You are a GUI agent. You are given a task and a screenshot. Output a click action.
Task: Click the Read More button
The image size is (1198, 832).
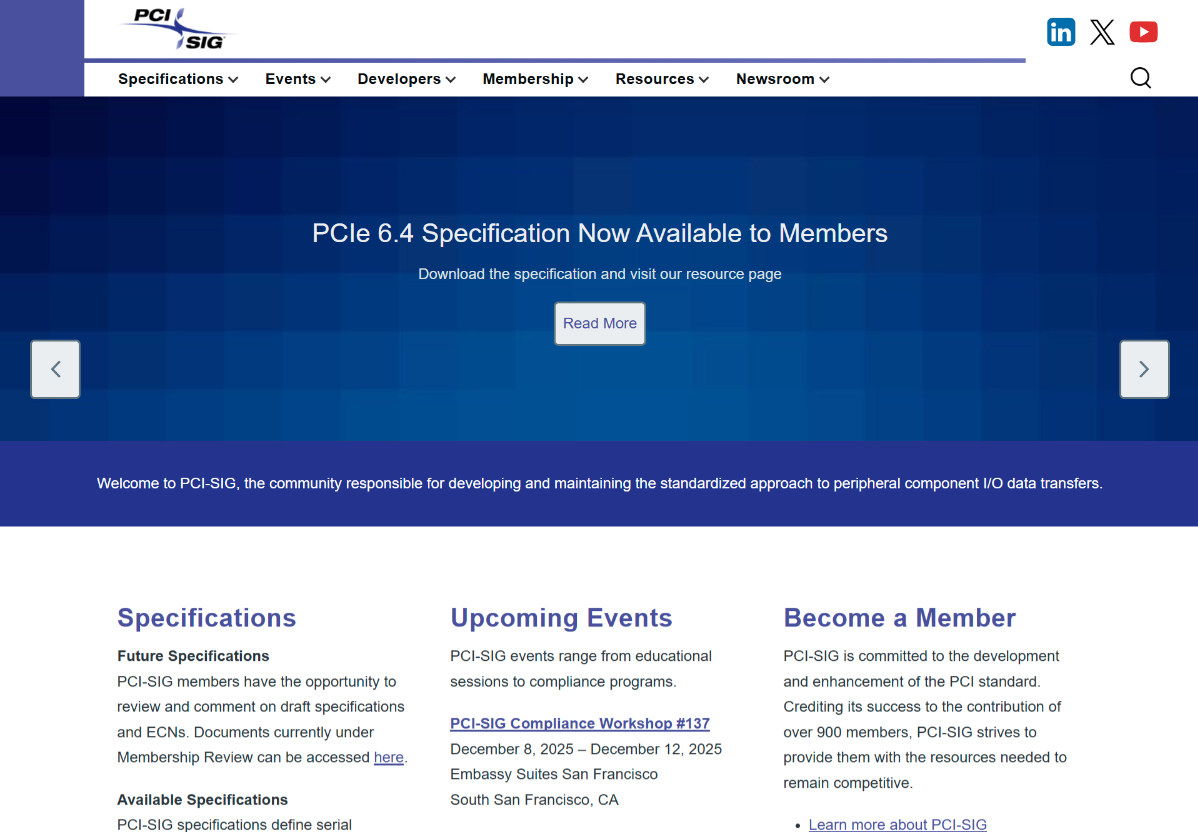click(600, 323)
